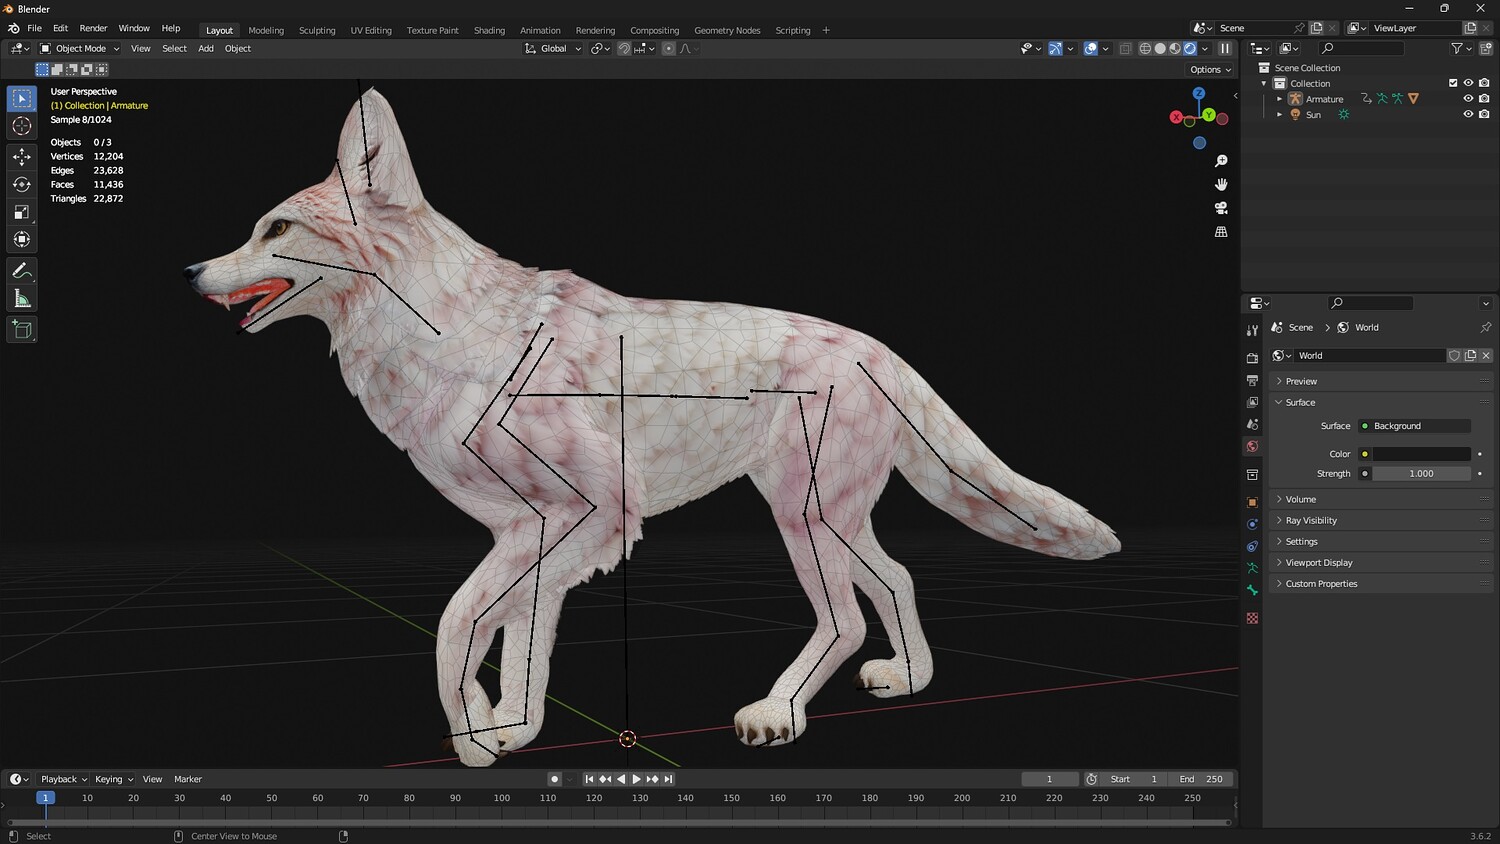Hide the Armature in viewport
Screen dimensions: 1500x844
point(1468,99)
